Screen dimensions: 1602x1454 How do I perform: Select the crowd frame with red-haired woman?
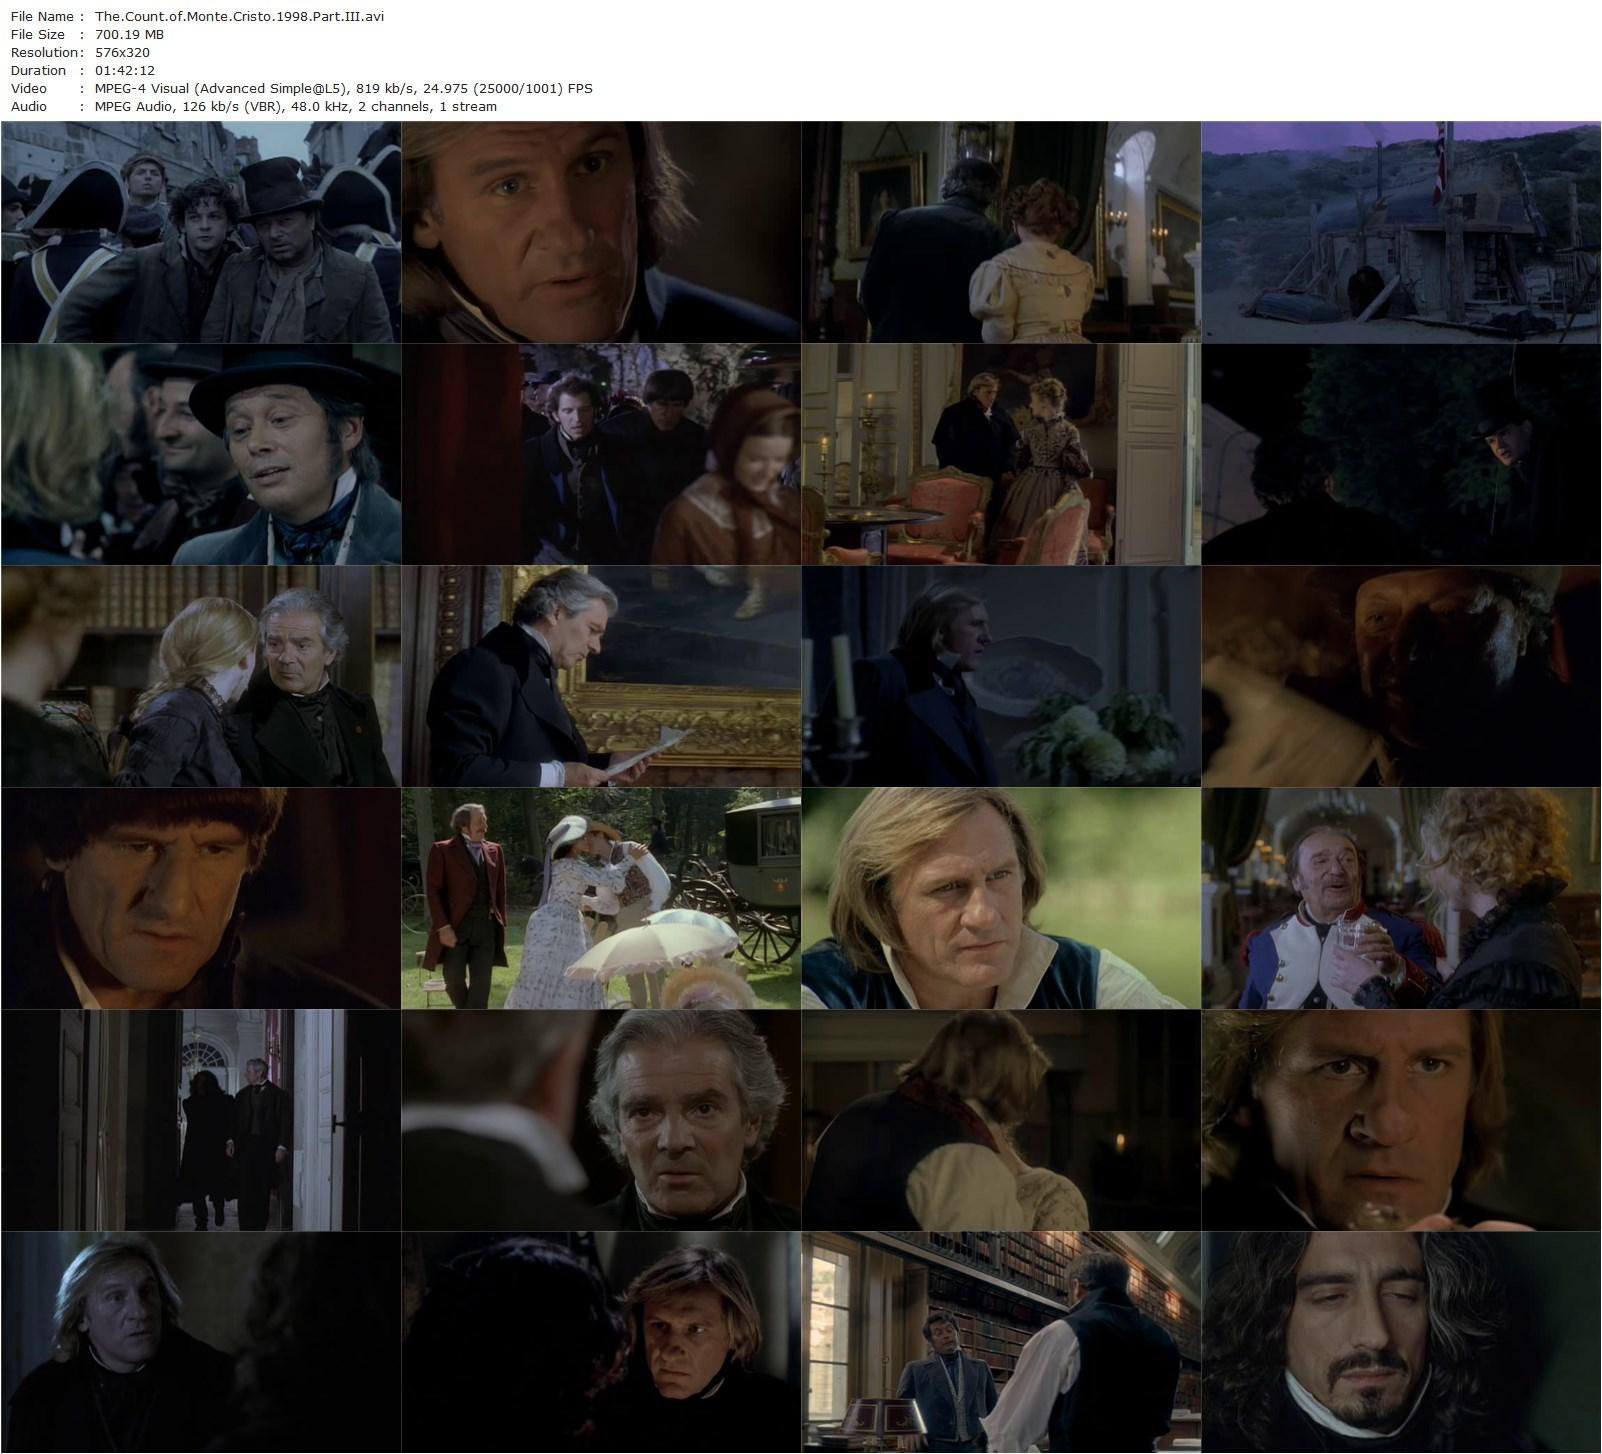[600, 454]
